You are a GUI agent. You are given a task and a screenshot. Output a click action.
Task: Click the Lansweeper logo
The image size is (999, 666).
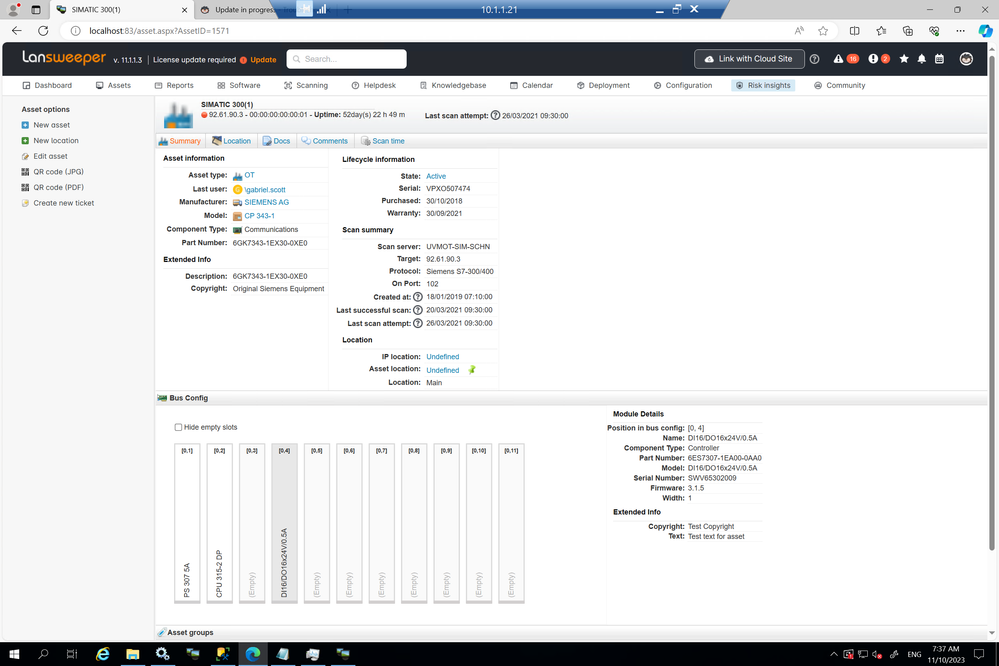pos(64,58)
